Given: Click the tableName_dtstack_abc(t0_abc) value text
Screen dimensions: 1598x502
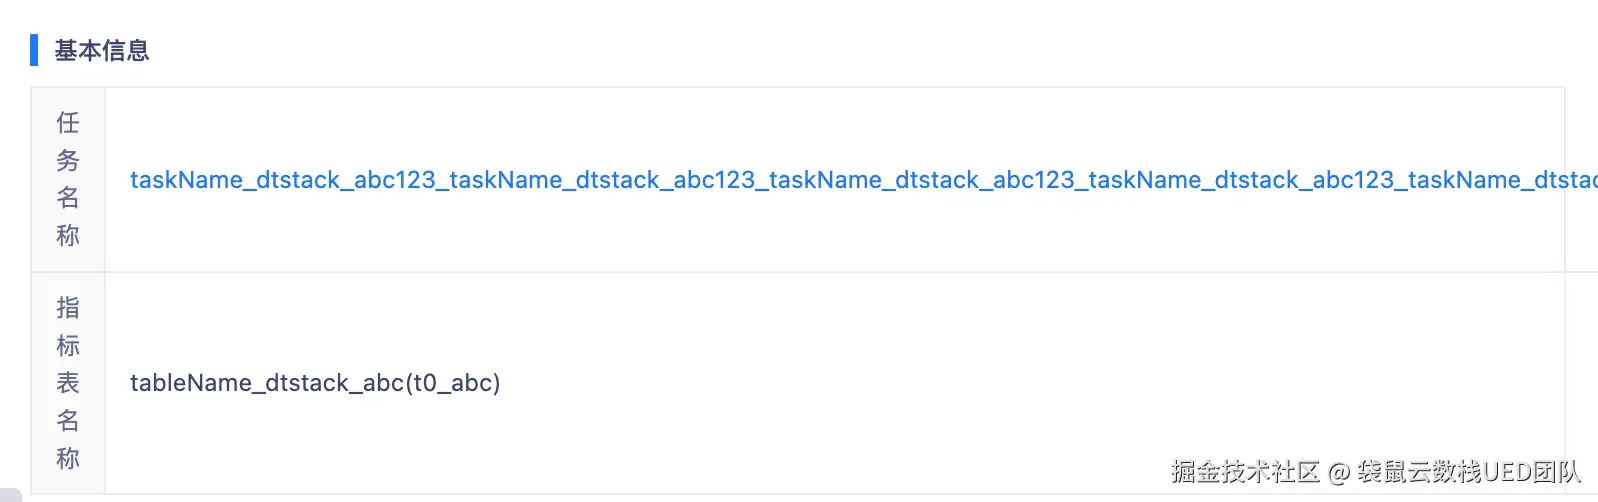Looking at the screenshot, I should coord(314,383).
